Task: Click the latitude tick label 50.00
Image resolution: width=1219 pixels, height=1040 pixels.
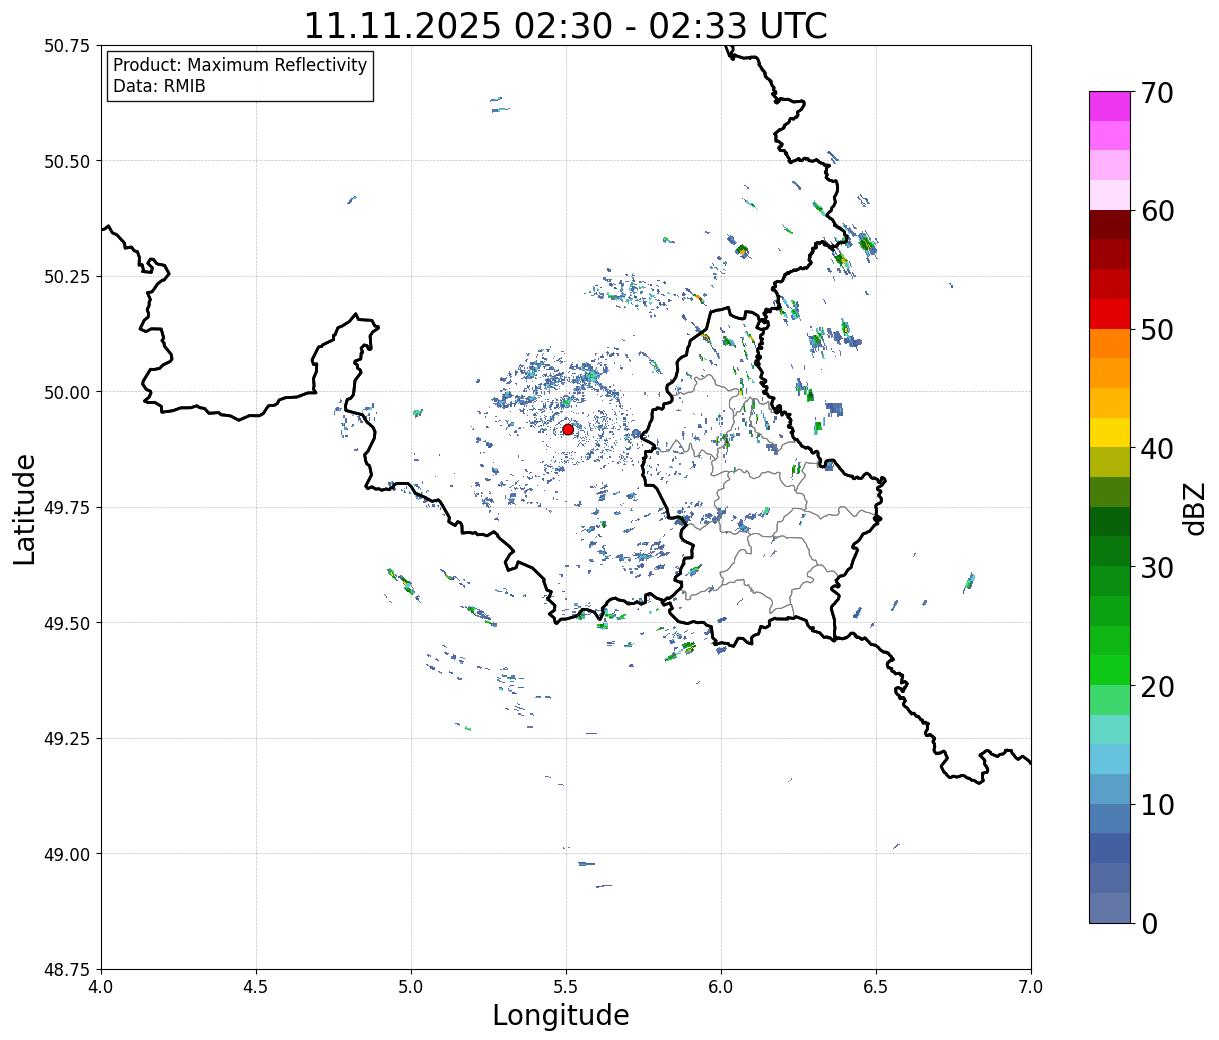Action: [x=67, y=392]
